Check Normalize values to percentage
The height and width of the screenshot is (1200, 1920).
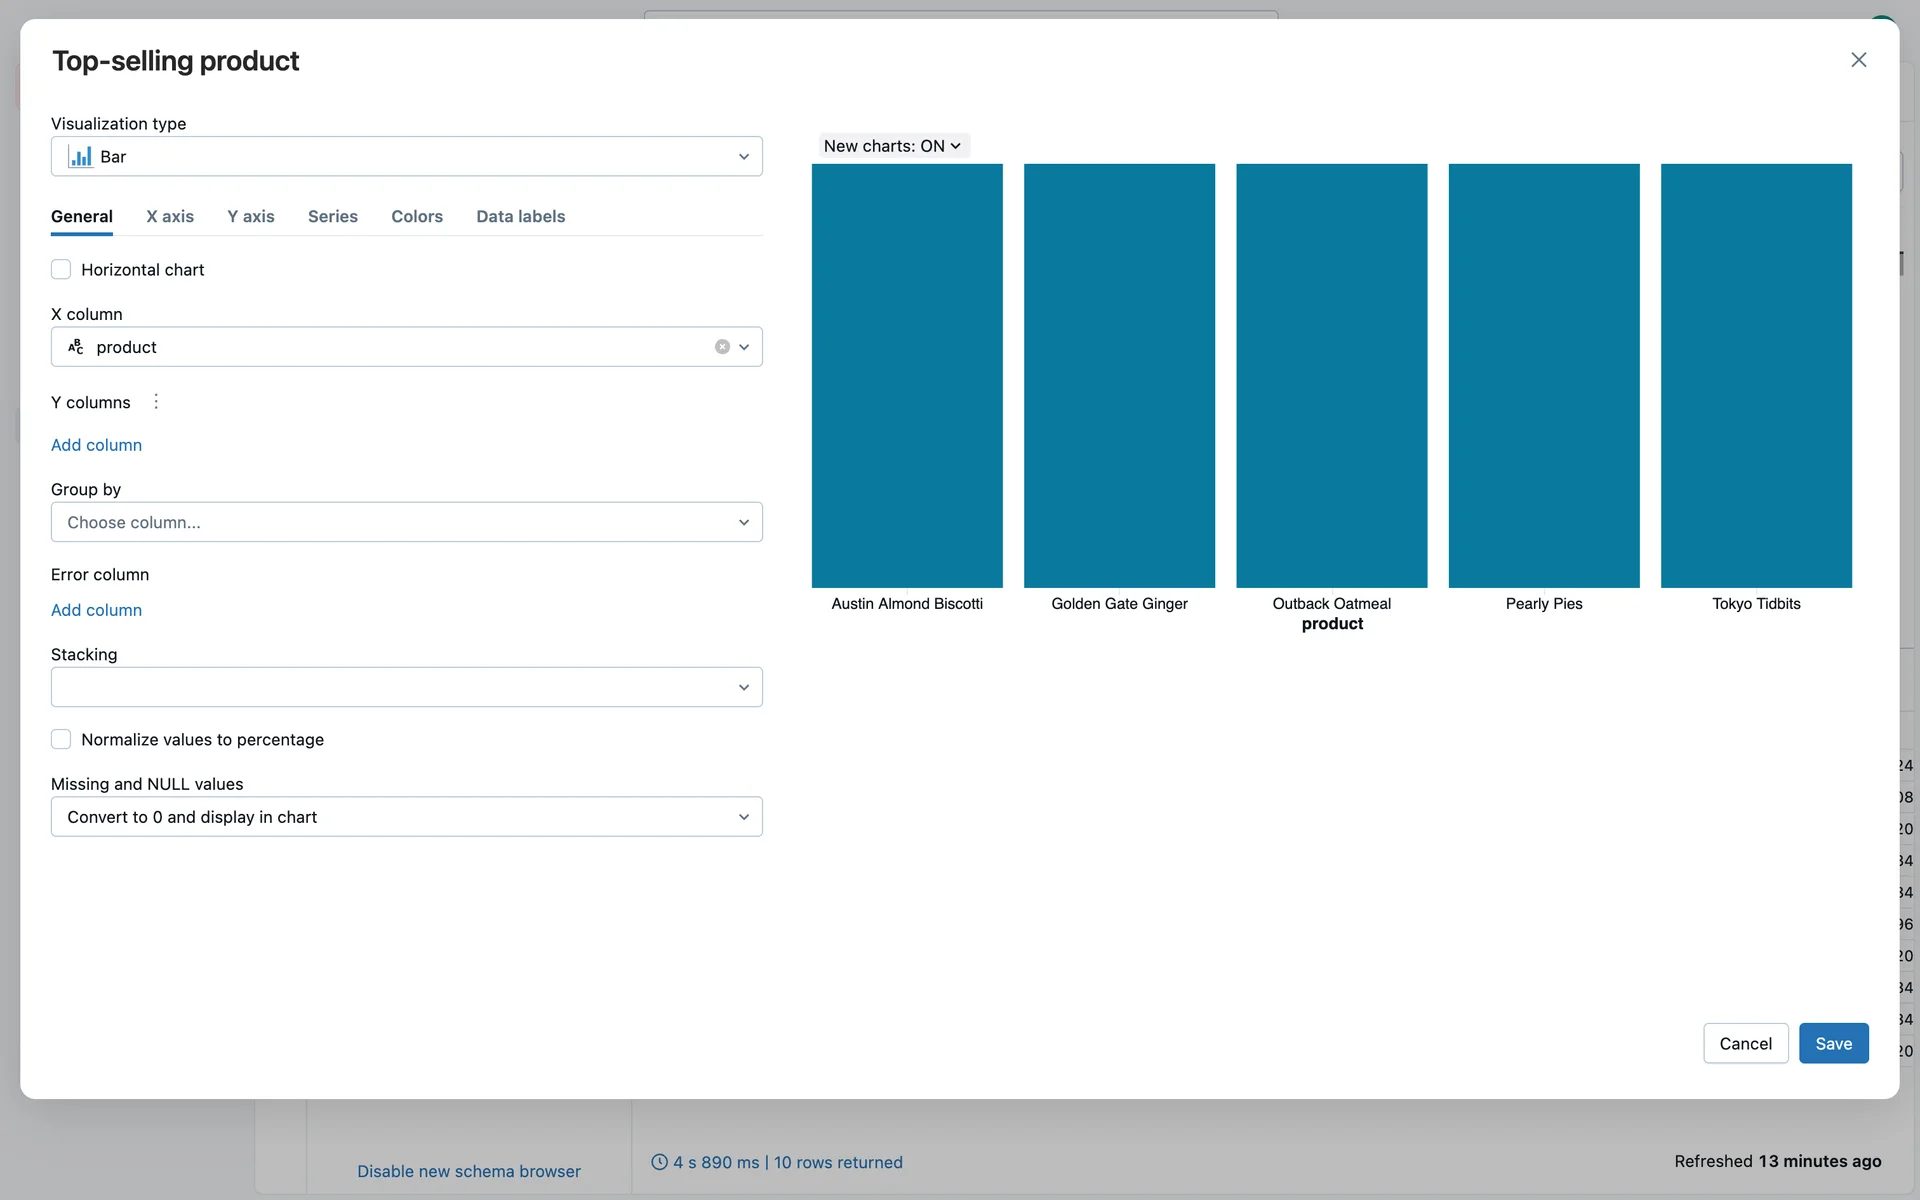tap(61, 740)
